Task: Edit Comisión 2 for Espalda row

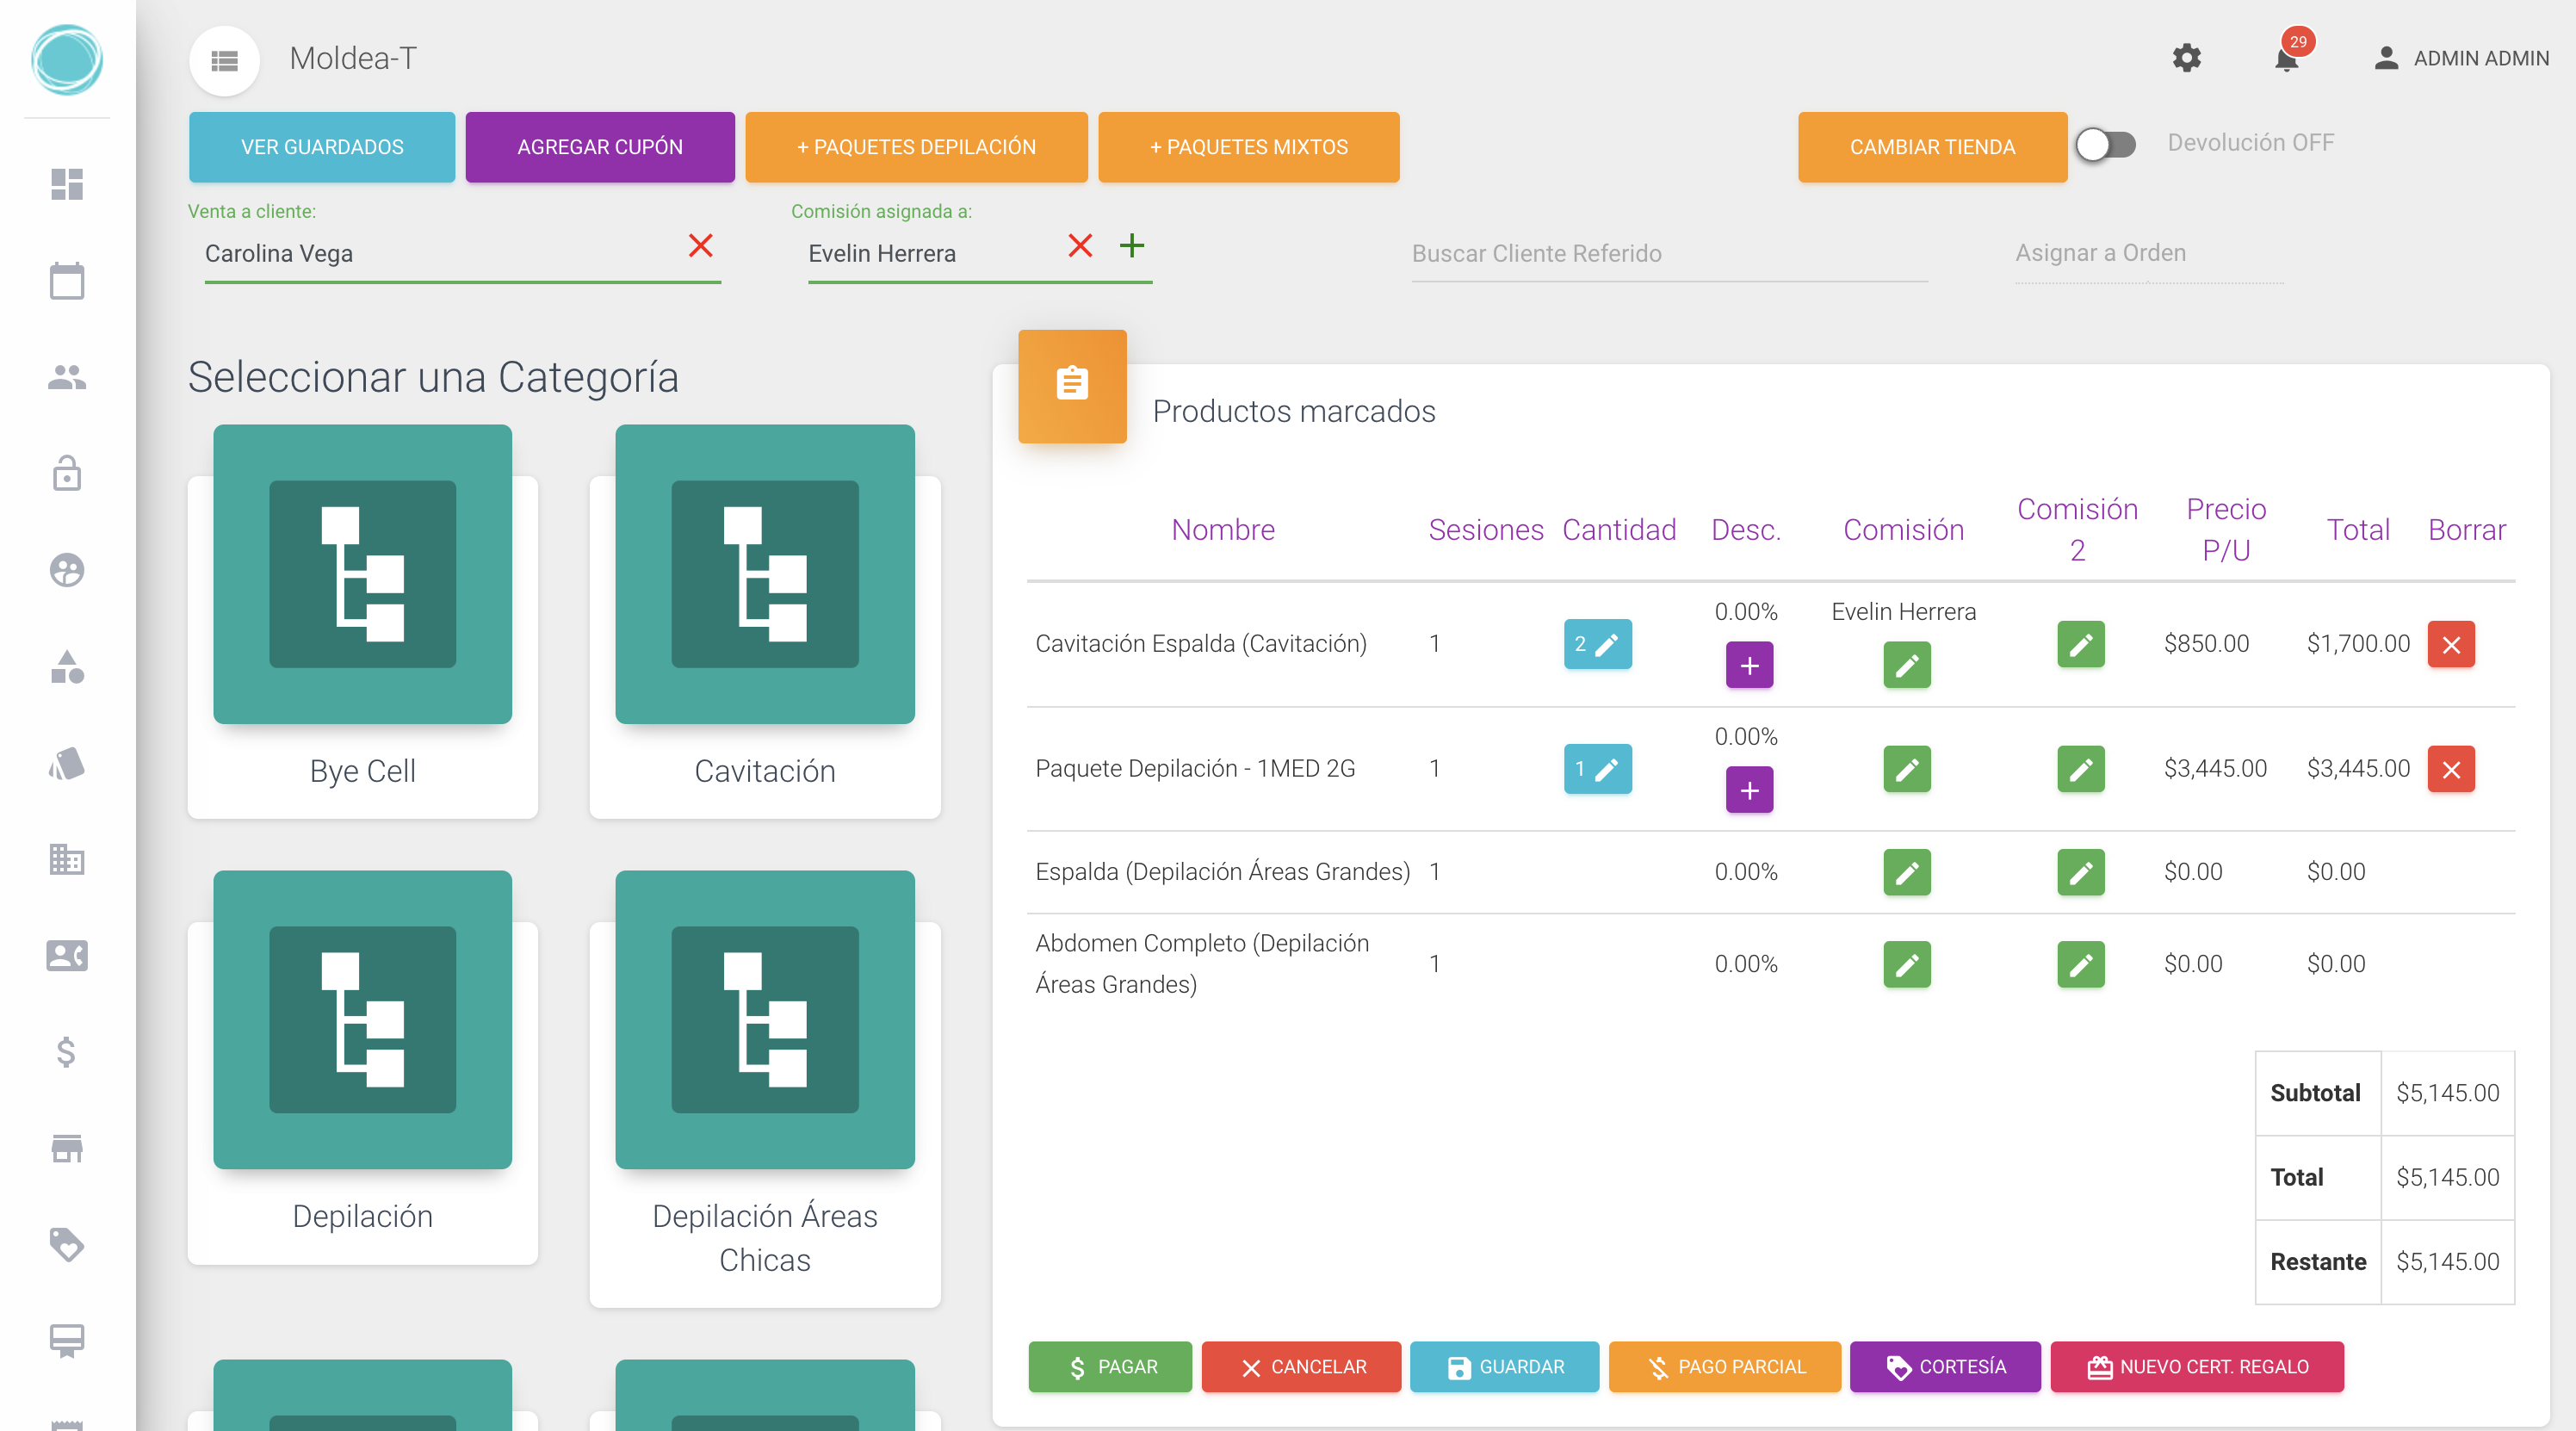Action: 2080,873
